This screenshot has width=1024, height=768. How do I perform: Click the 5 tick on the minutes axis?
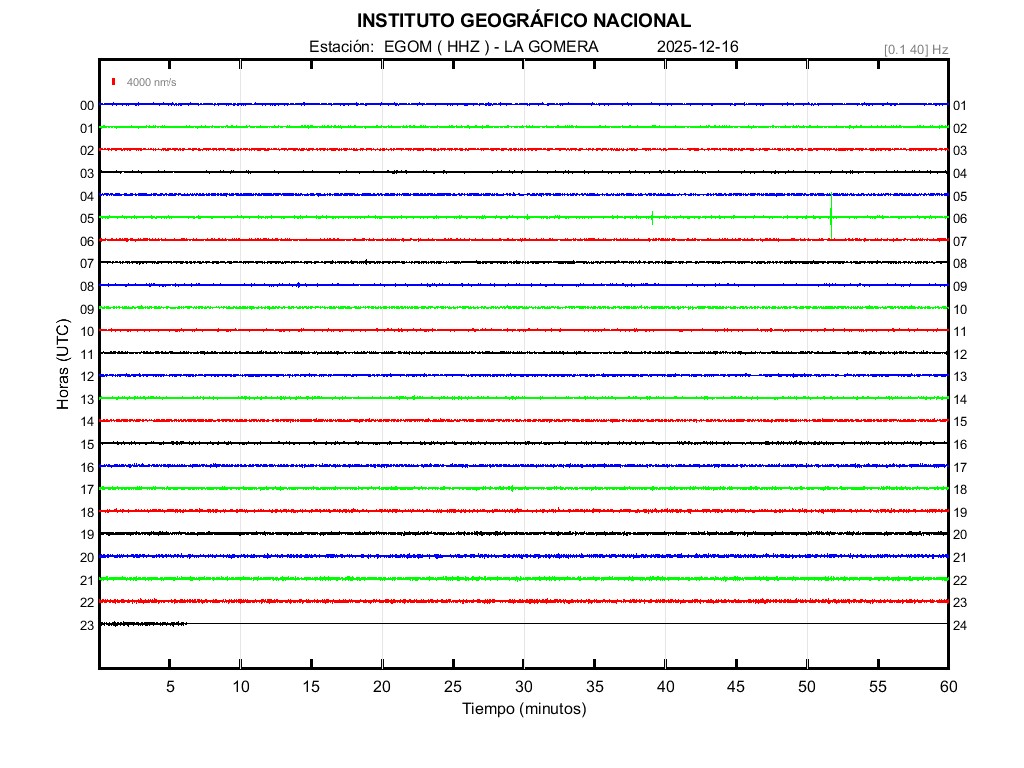tap(170, 687)
